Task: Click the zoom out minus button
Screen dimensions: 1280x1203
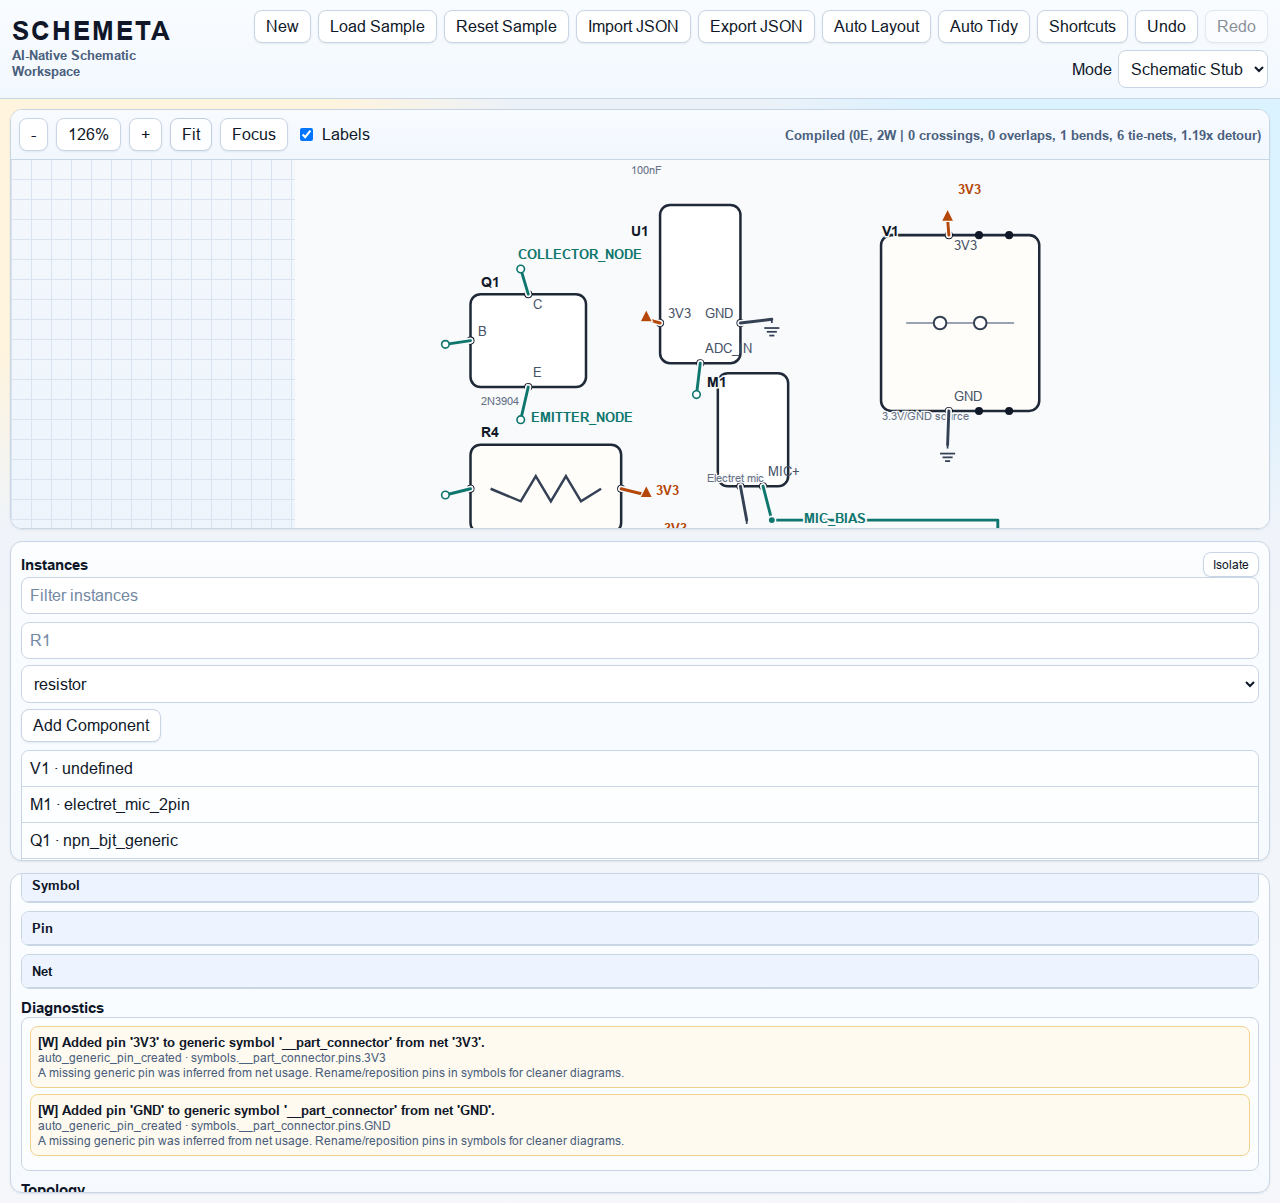Action: click(34, 135)
